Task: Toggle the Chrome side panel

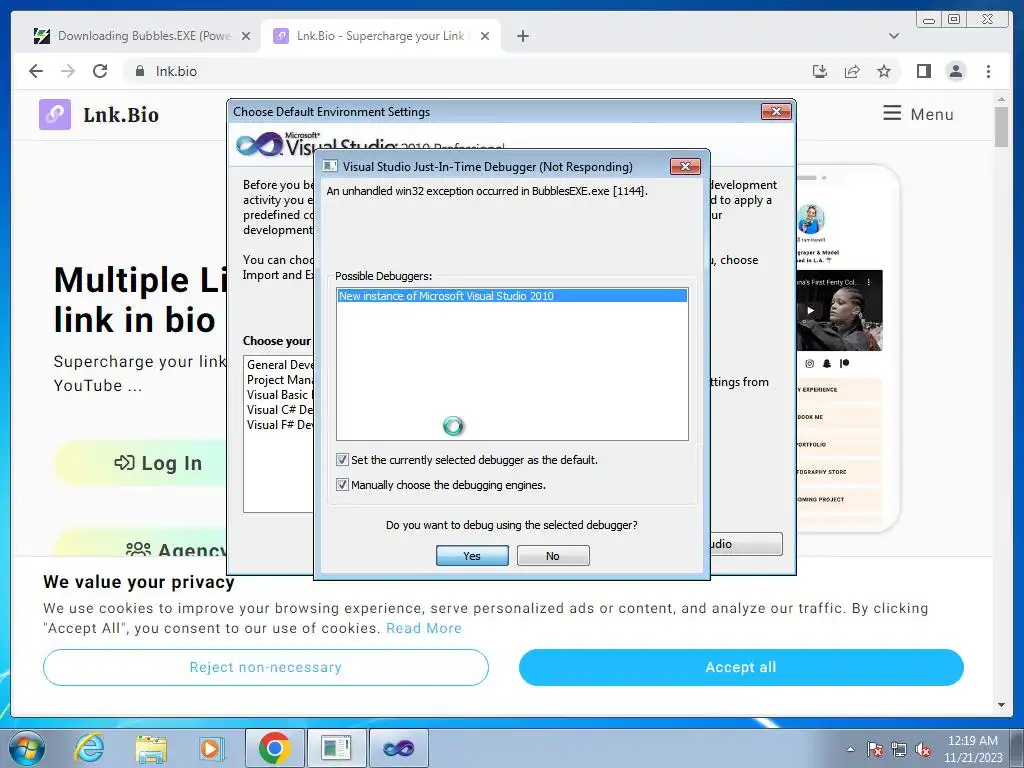Action: [923, 71]
